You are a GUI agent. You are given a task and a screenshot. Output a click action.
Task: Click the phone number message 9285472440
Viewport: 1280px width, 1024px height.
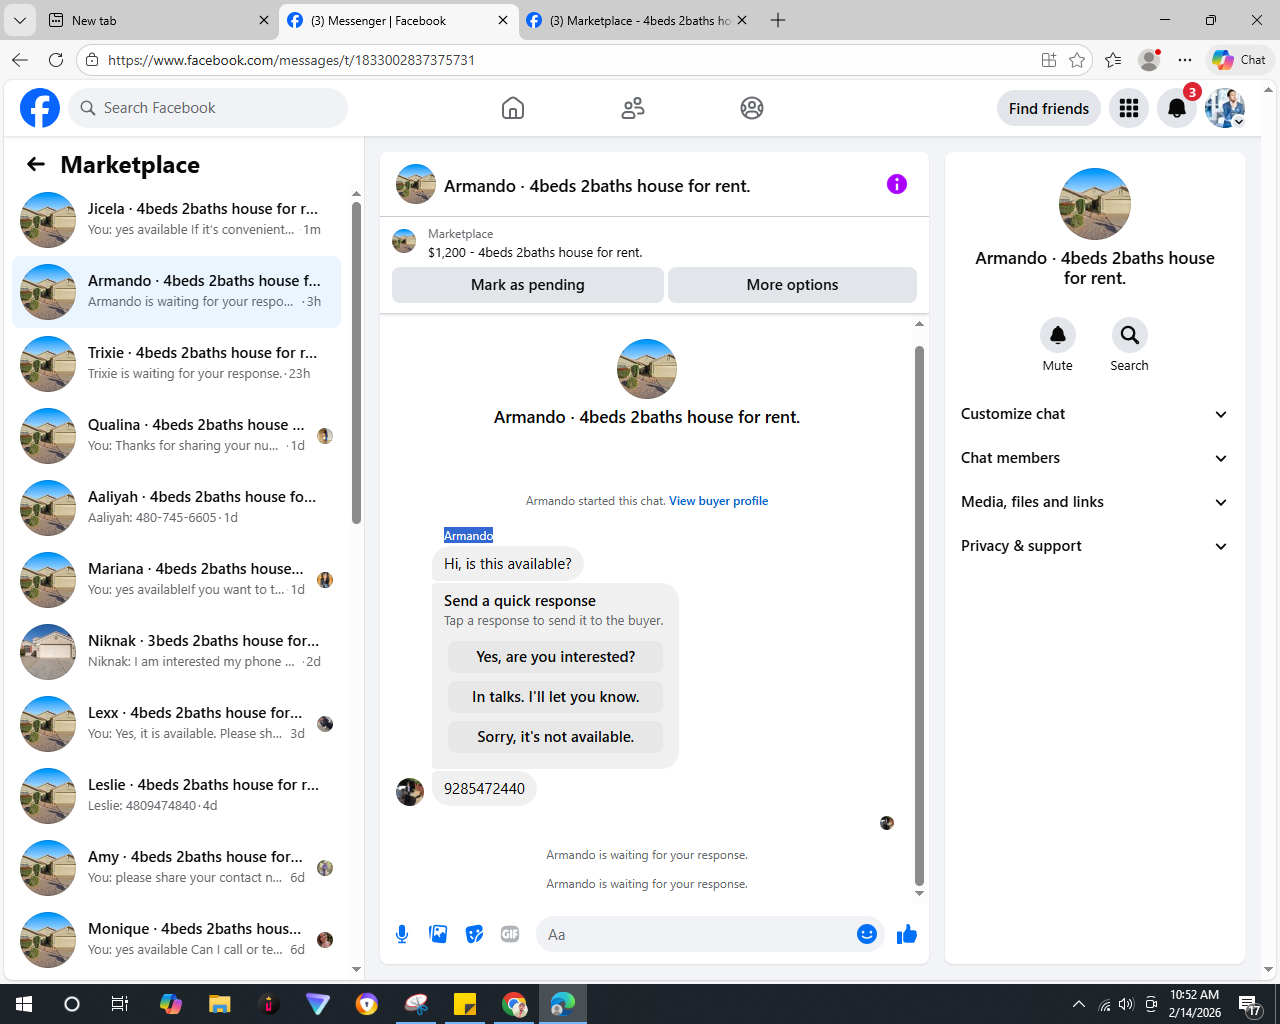[x=484, y=789]
